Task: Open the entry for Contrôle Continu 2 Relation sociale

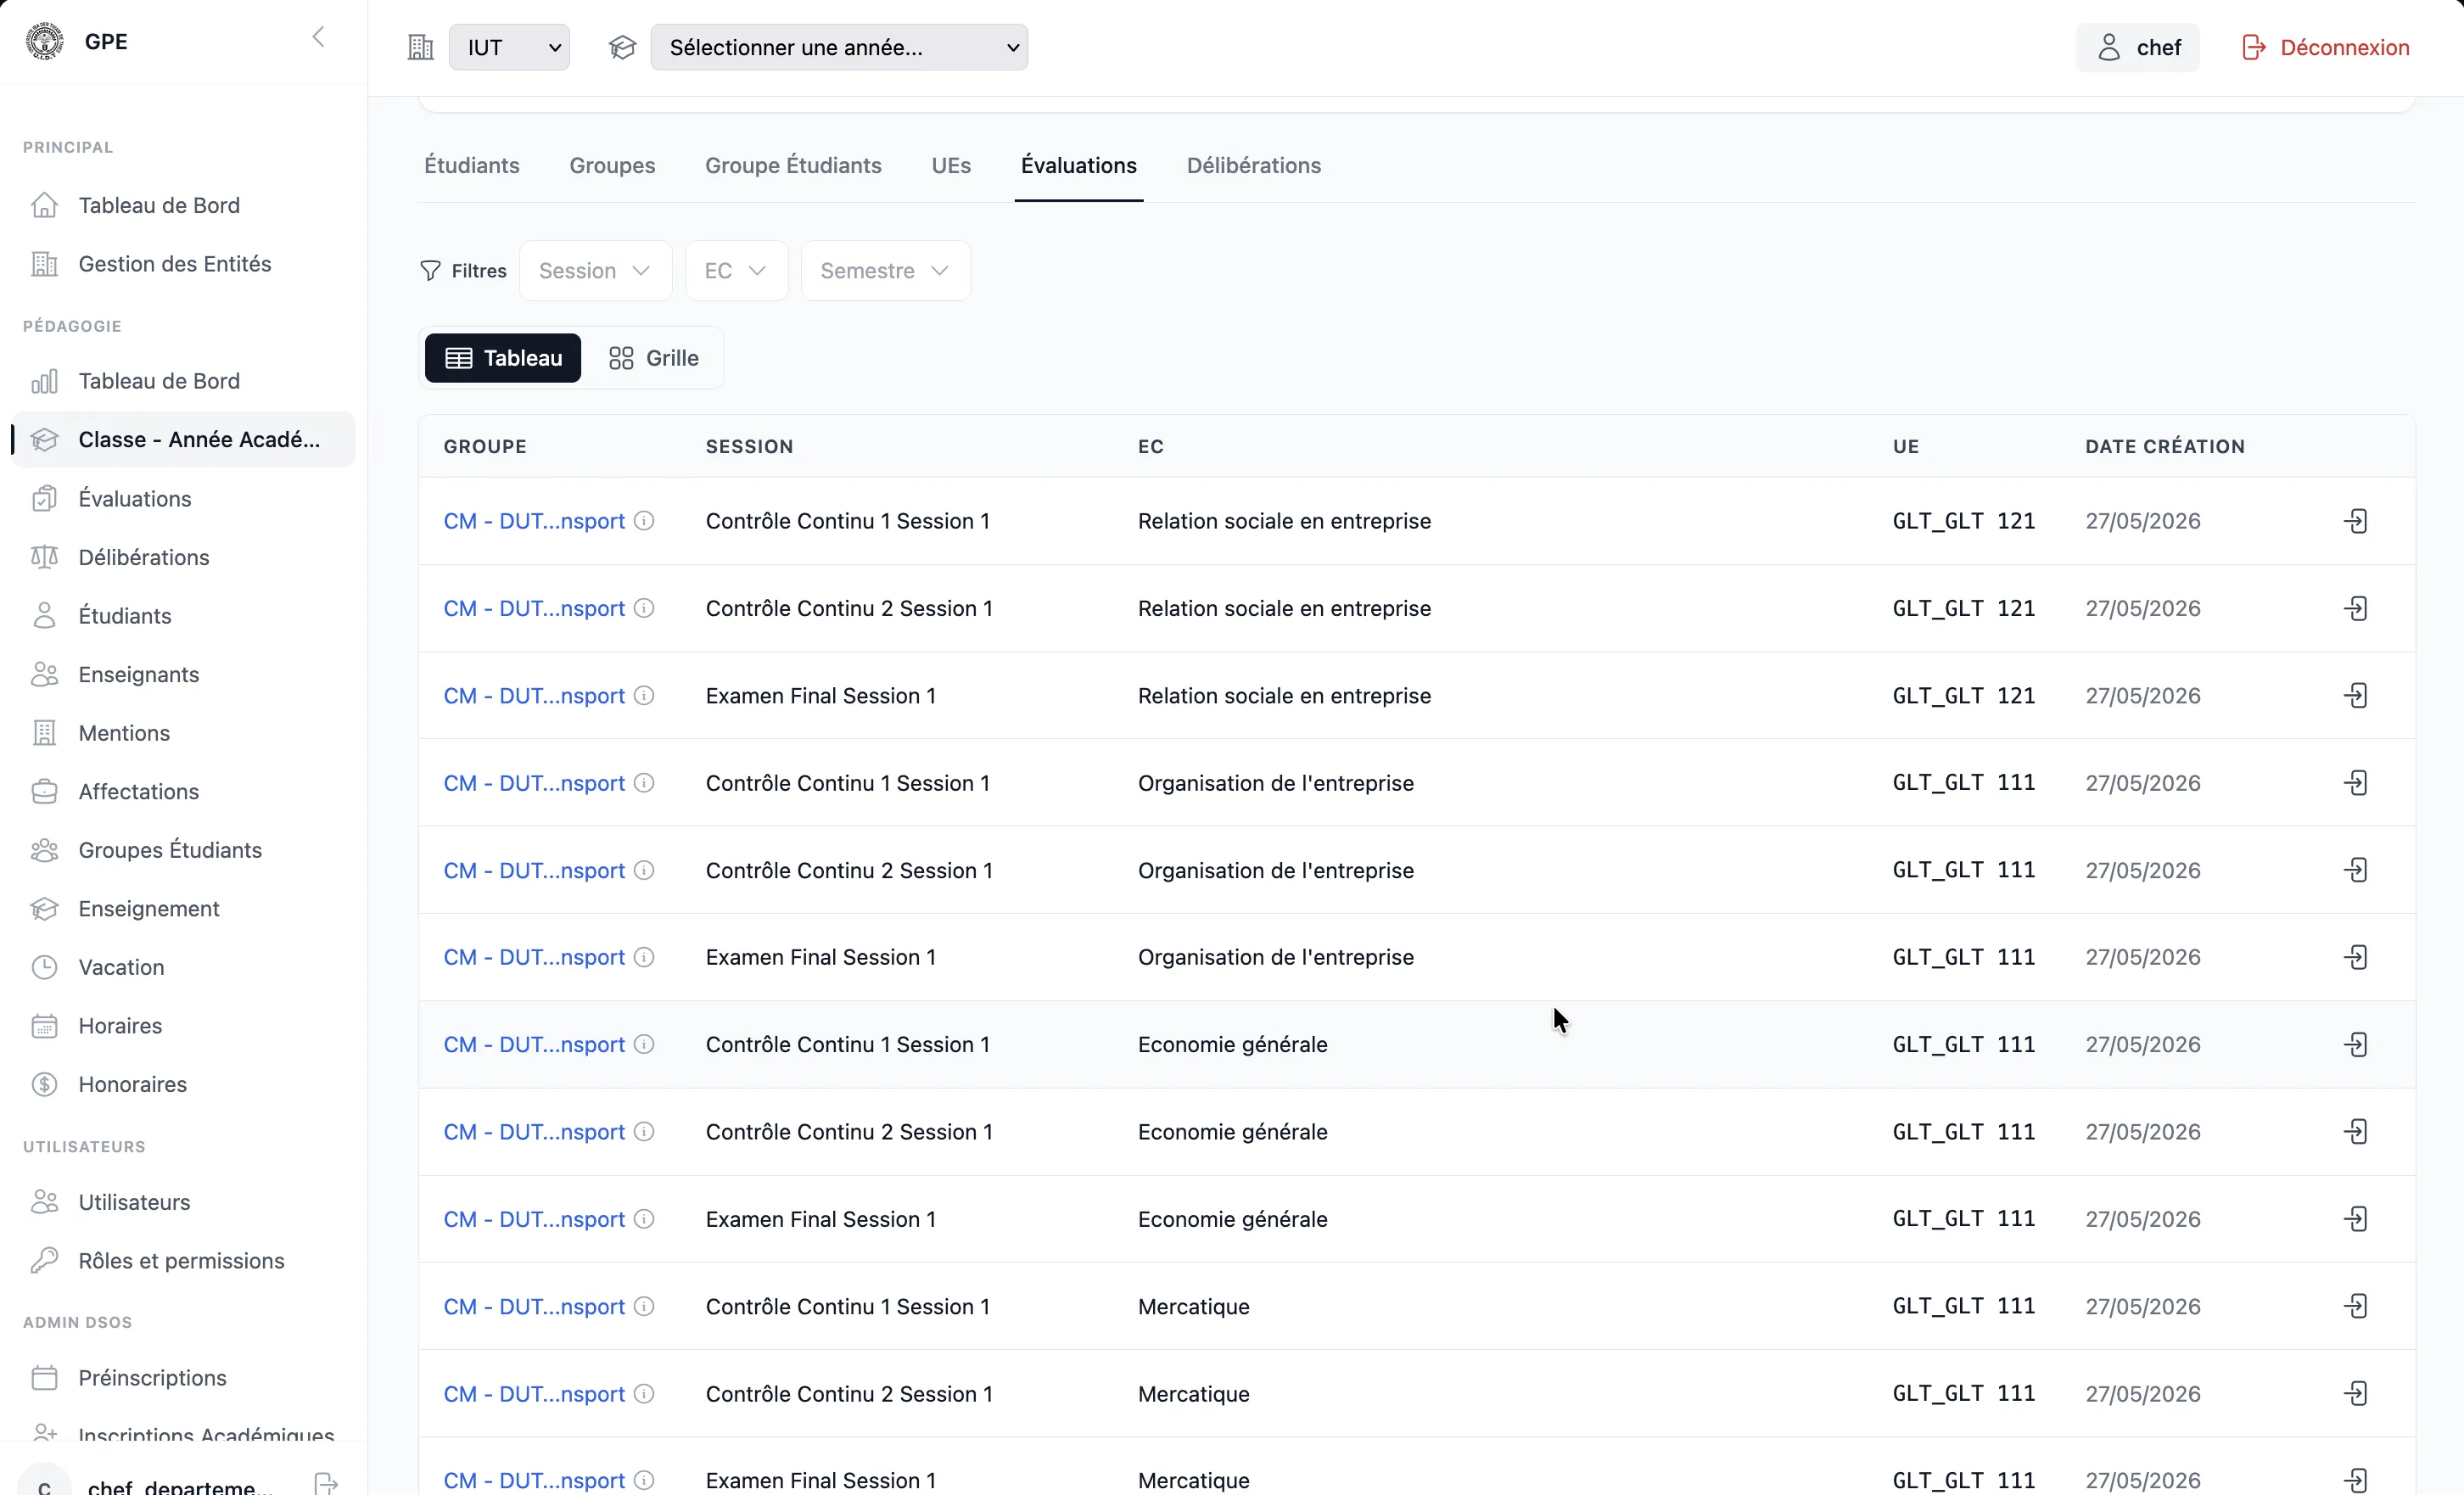Action: [2356, 608]
